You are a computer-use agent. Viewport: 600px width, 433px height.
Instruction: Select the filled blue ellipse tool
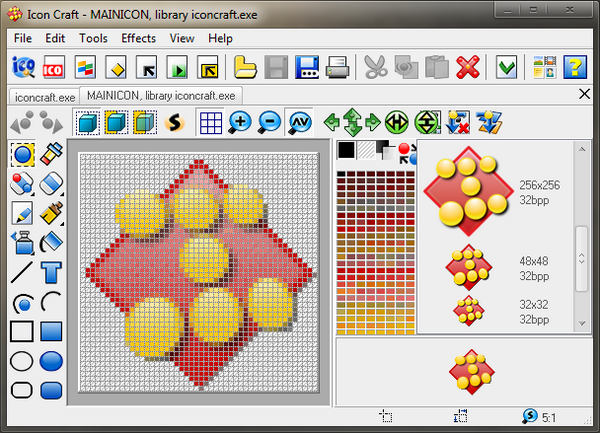(x=51, y=361)
